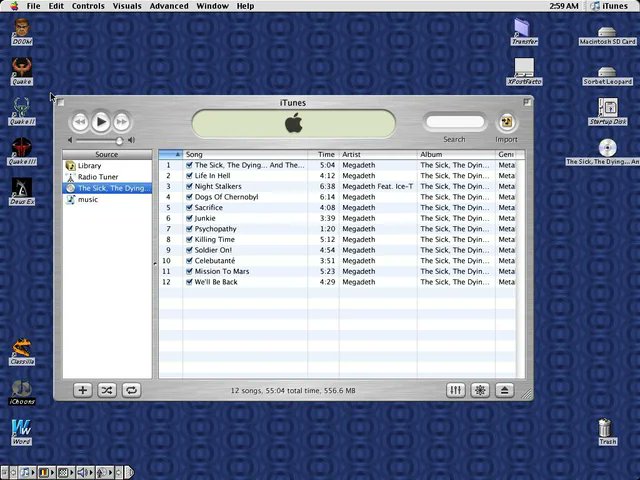Open the iTunes application menu at right
The image size is (640, 480).
point(609,6)
